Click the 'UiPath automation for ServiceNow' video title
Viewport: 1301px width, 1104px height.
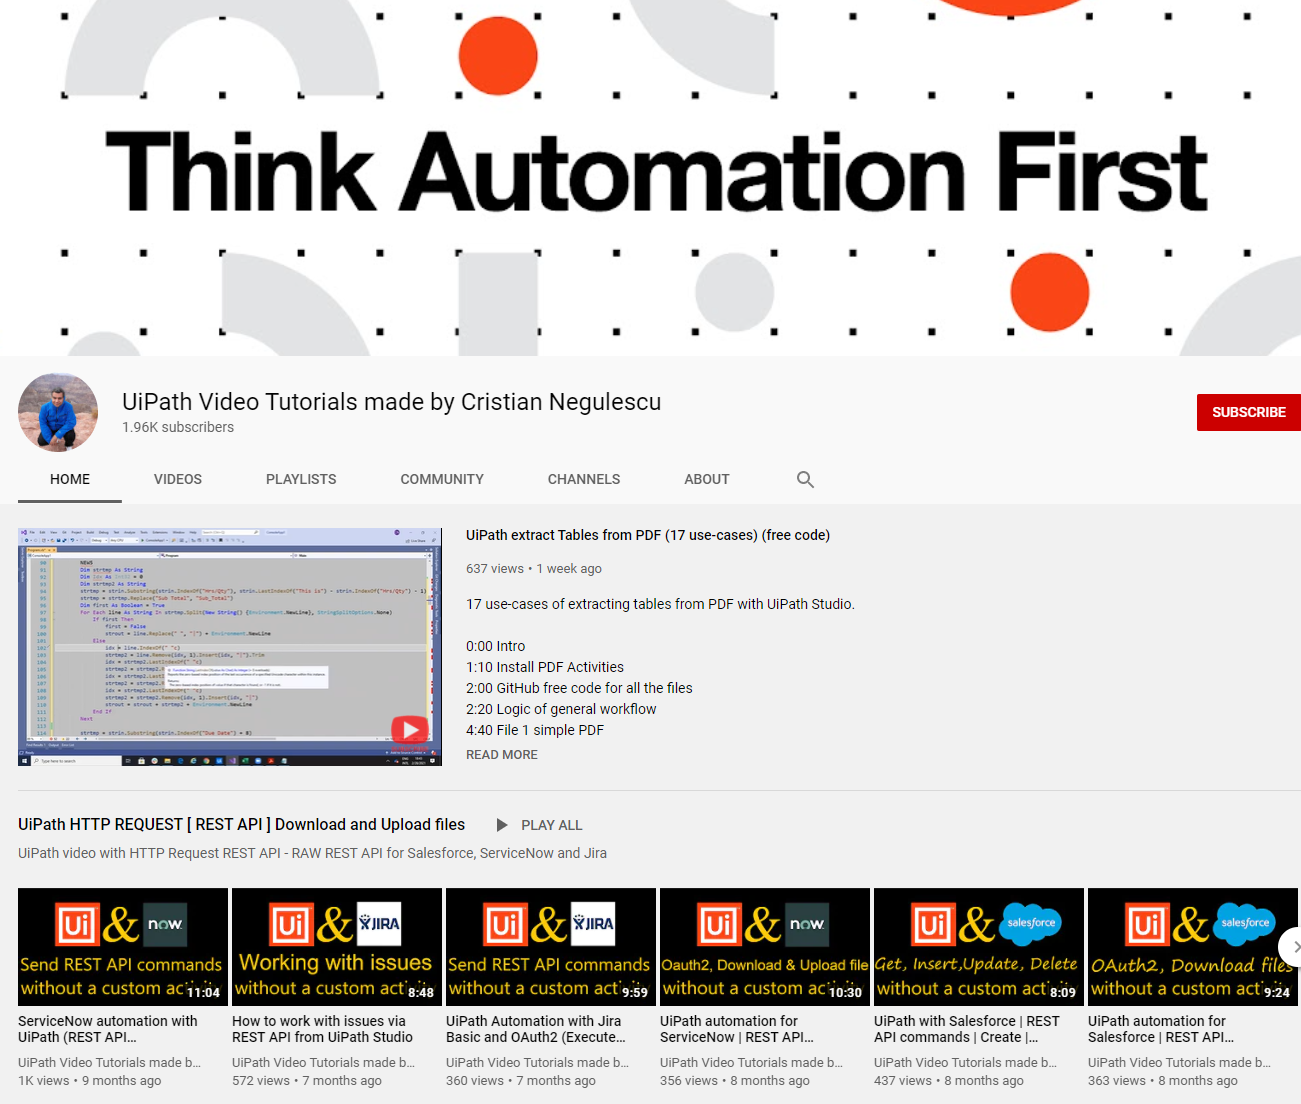(736, 1029)
